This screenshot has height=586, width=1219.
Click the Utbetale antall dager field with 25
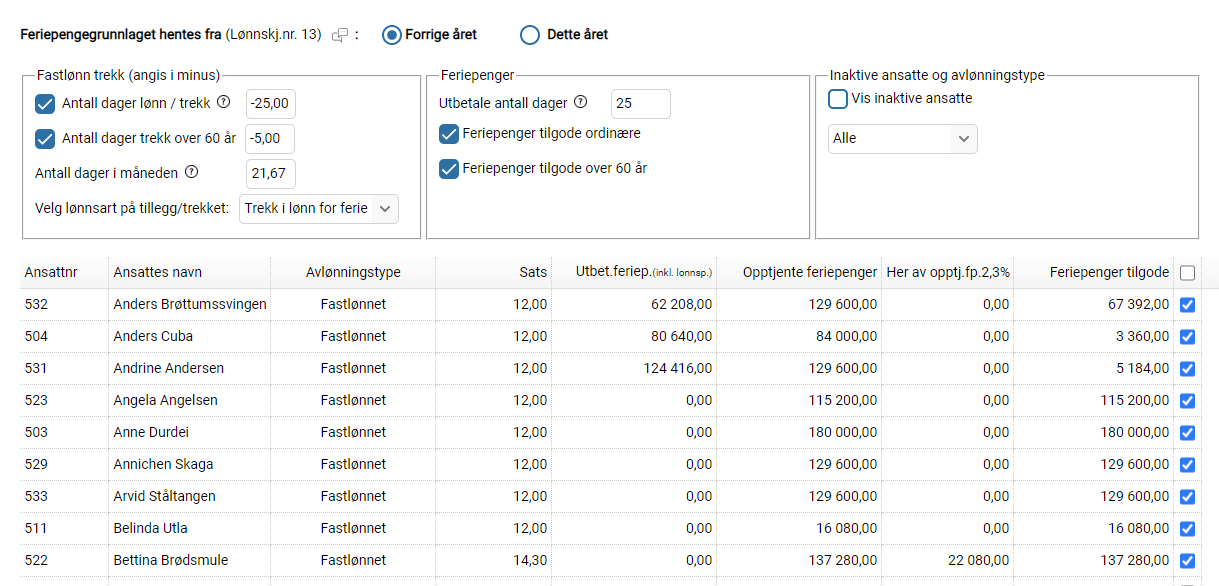pos(641,104)
